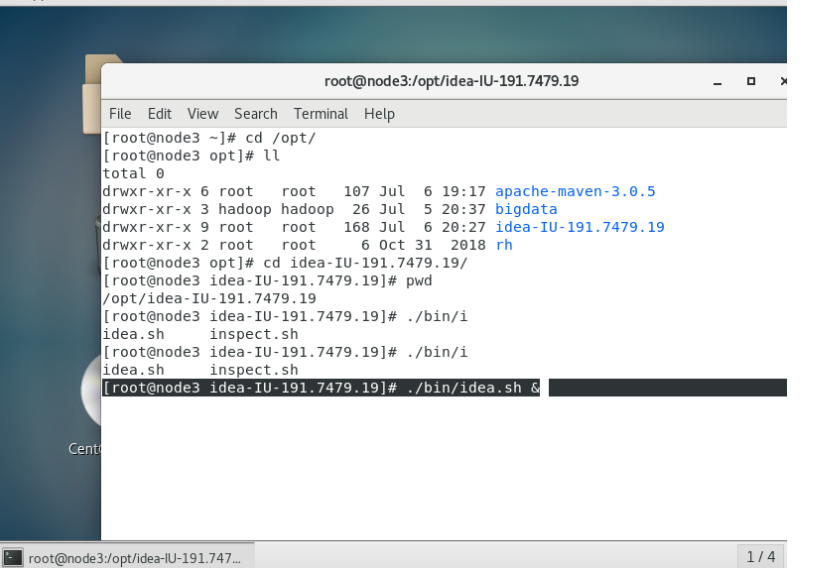
Task: Click the apache-maven-3.0.5 directory name
Action: (x=575, y=192)
